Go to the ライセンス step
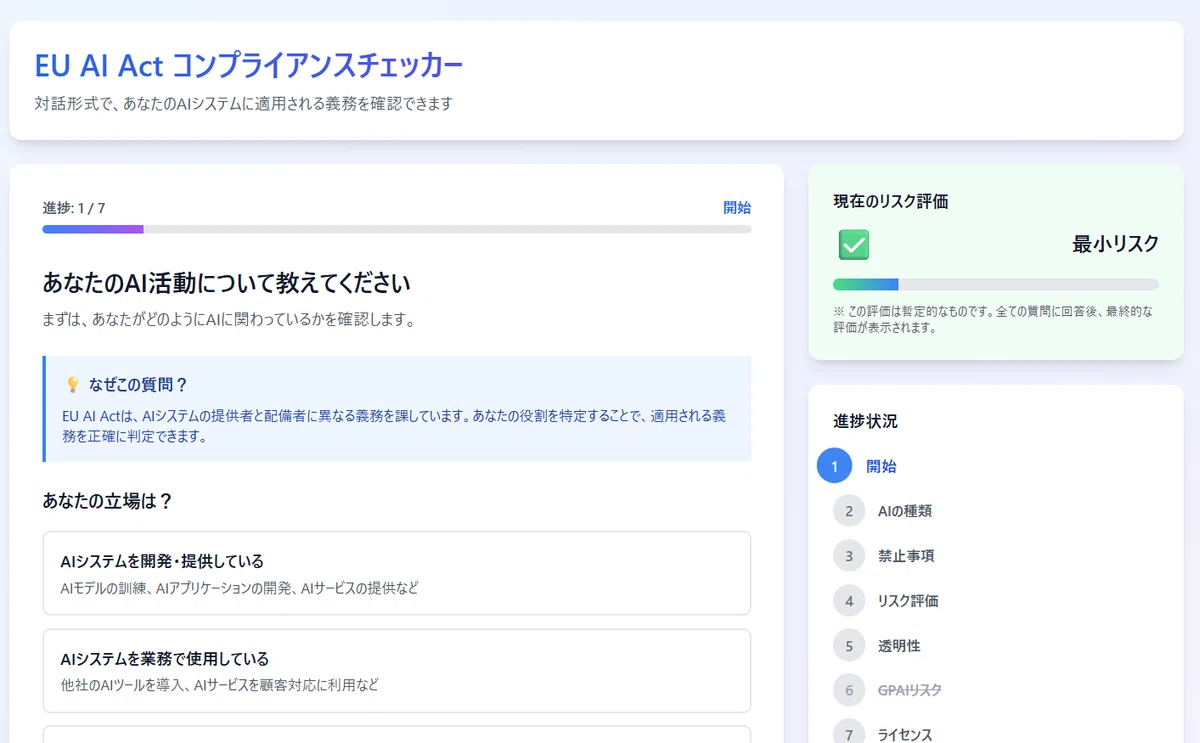The width and height of the screenshot is (1200, 743). (905, 735)
